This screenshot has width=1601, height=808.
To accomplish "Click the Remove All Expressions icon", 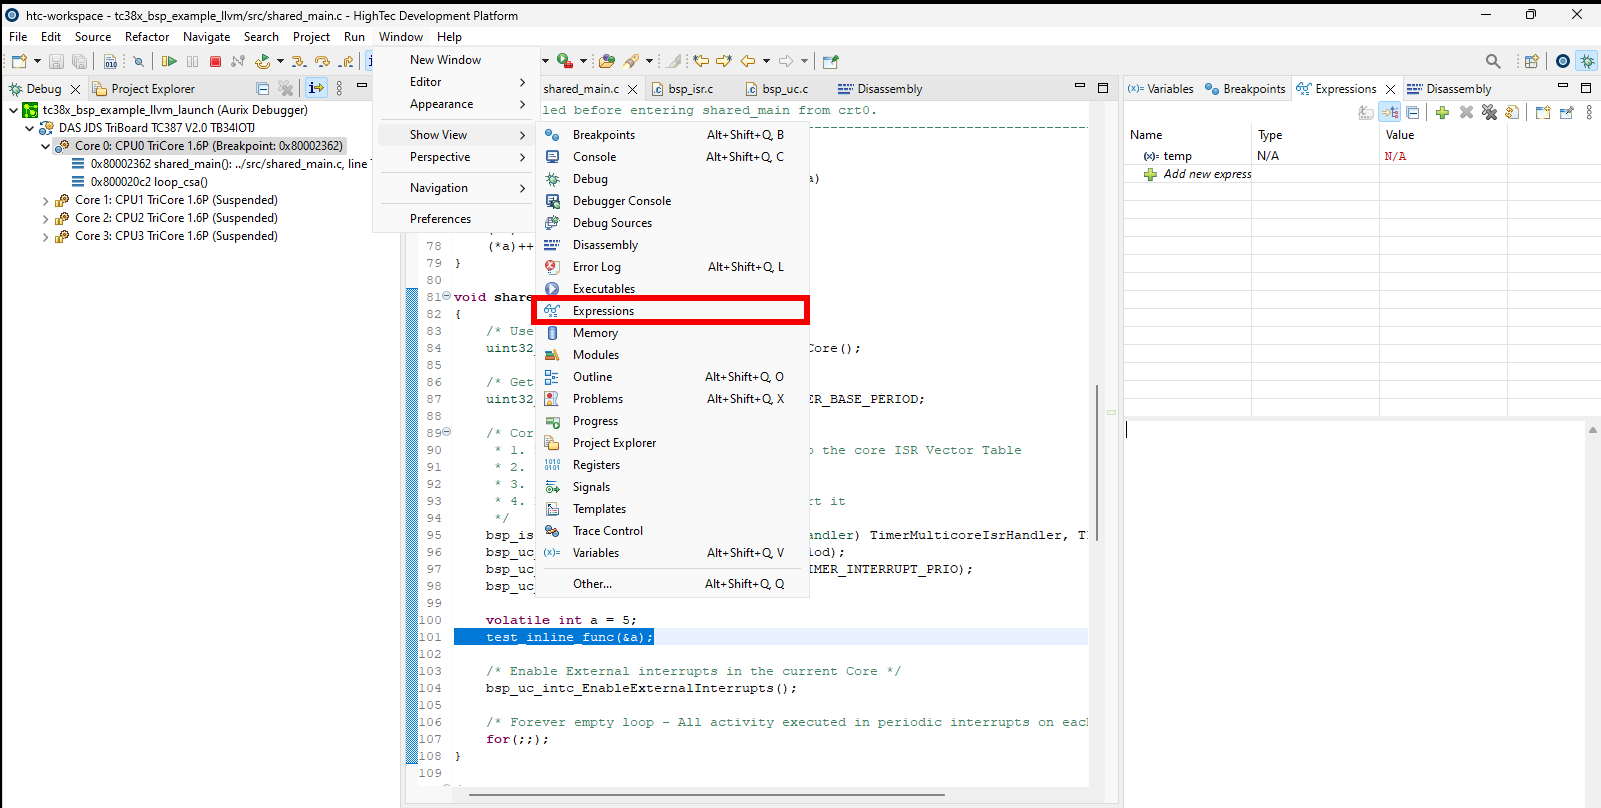I will [1489, 113].
